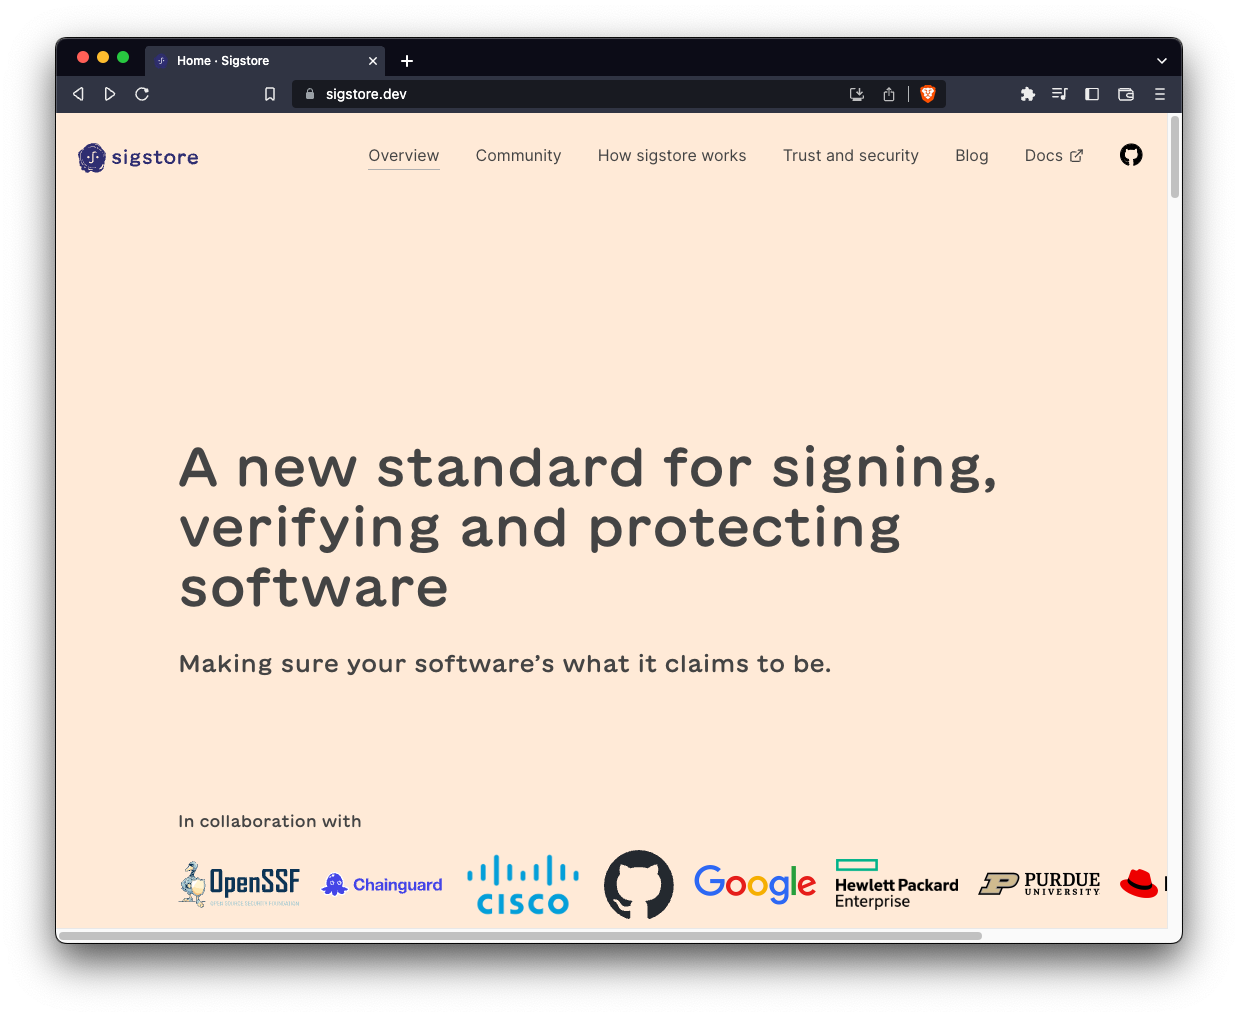
Task: Select the Overview nav item
Action: 404,156
